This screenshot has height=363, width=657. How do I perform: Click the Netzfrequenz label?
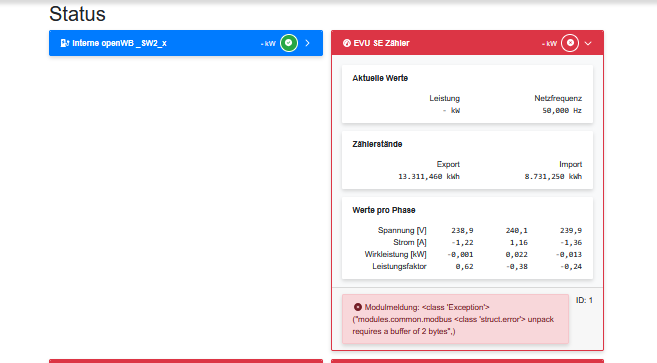pyautogui.click(x=558, y=99)
